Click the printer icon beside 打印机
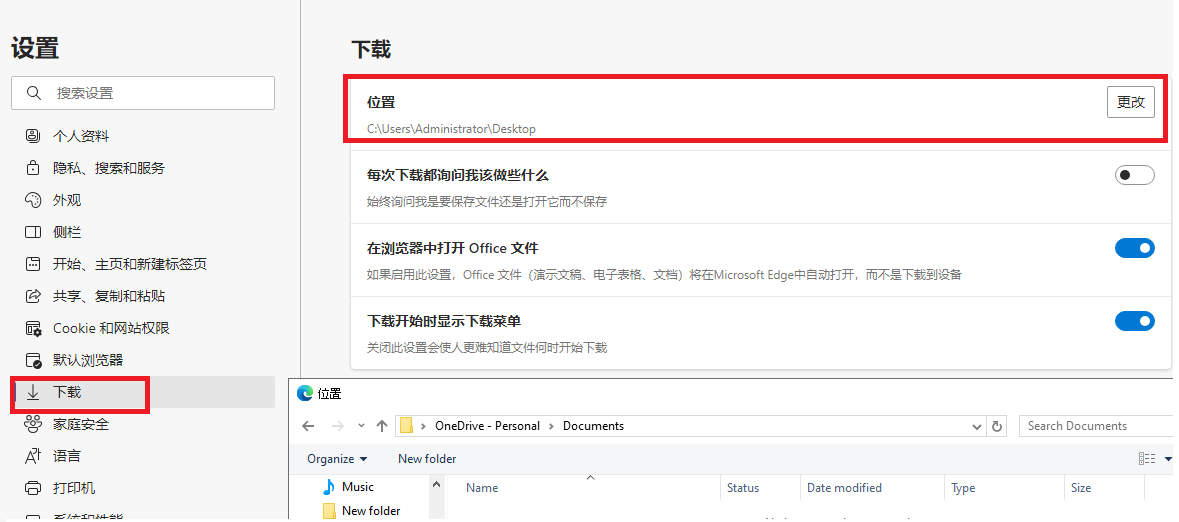The width and height of the screenshot is (1179, 522). pos(33,488)
